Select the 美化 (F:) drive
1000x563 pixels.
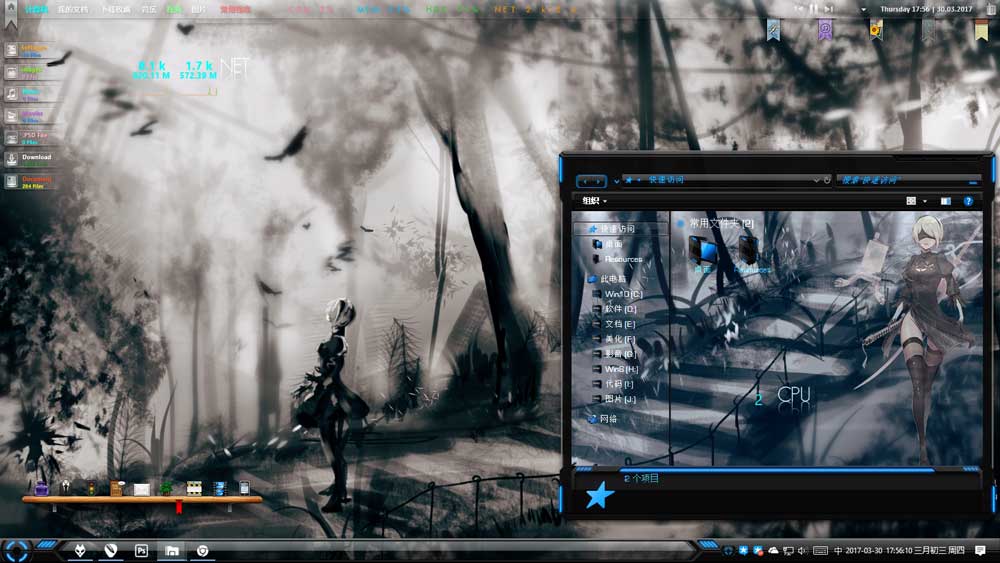coord(614,339)
